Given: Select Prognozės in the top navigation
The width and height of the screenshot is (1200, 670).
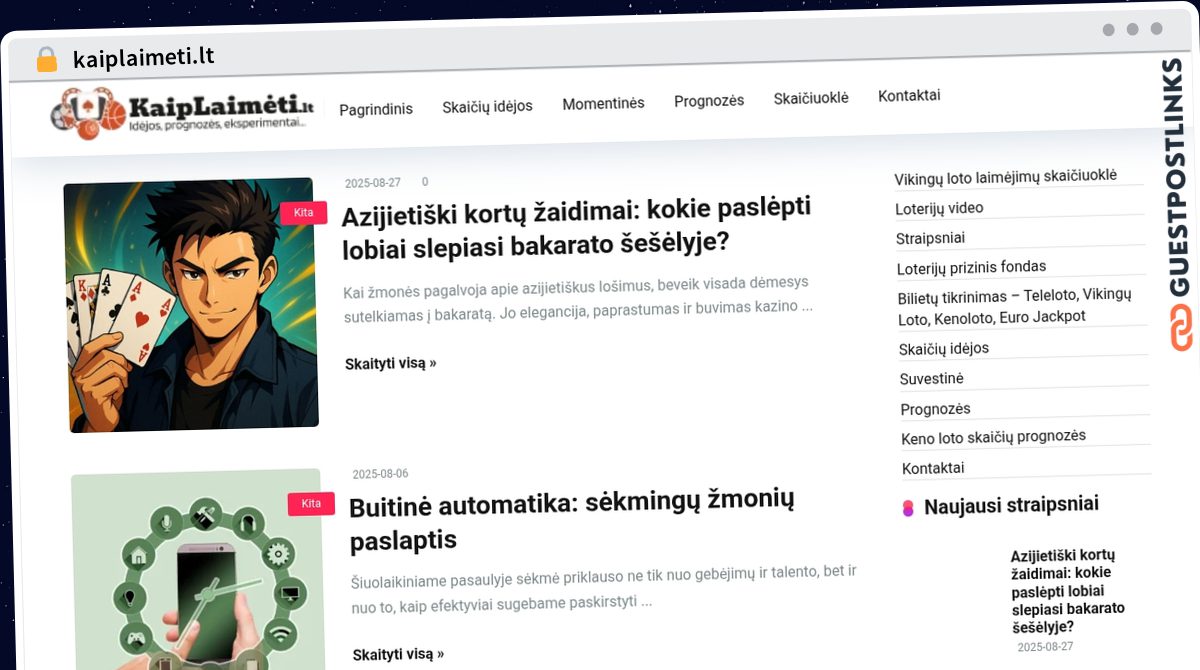Looking at the screenshot, I should point(709,101).
